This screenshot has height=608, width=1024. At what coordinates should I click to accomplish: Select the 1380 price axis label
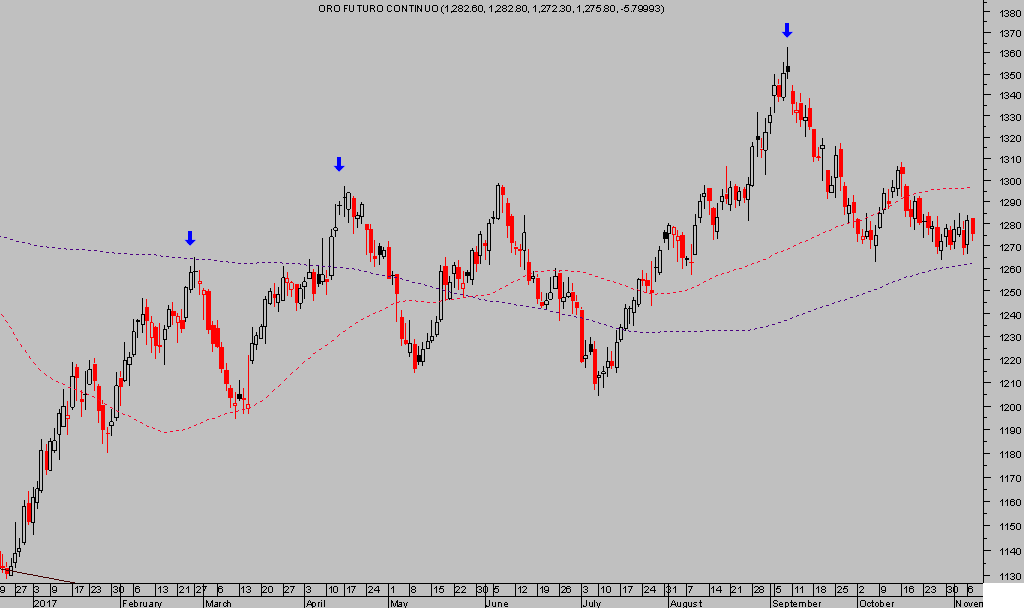coord(1000,15)
